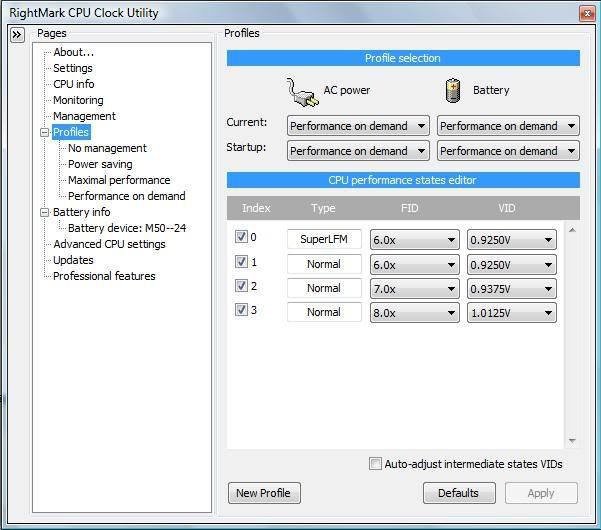Image resolution: width=601 pixels, height=530 pixels.
Task: Click the CPU performance states editor header
Action: click(403, 180)
